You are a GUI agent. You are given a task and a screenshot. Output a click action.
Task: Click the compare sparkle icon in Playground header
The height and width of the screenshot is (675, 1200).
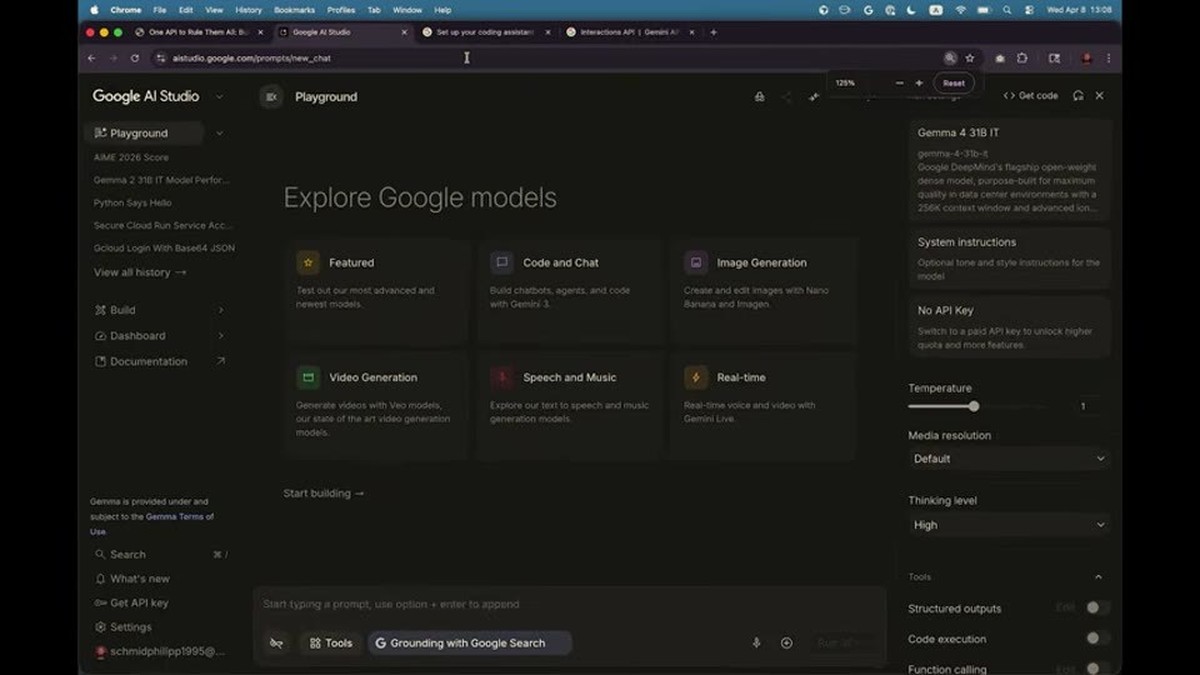click(x=814, y=97)
